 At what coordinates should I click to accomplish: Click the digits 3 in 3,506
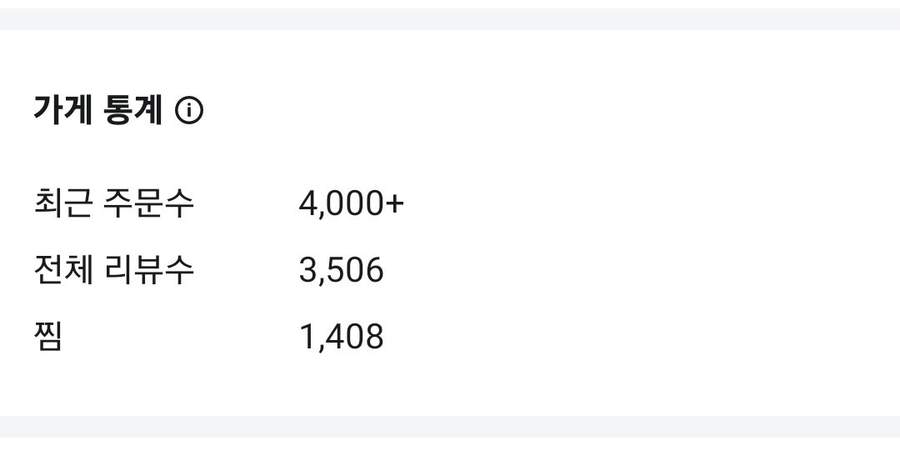[307, 270]
